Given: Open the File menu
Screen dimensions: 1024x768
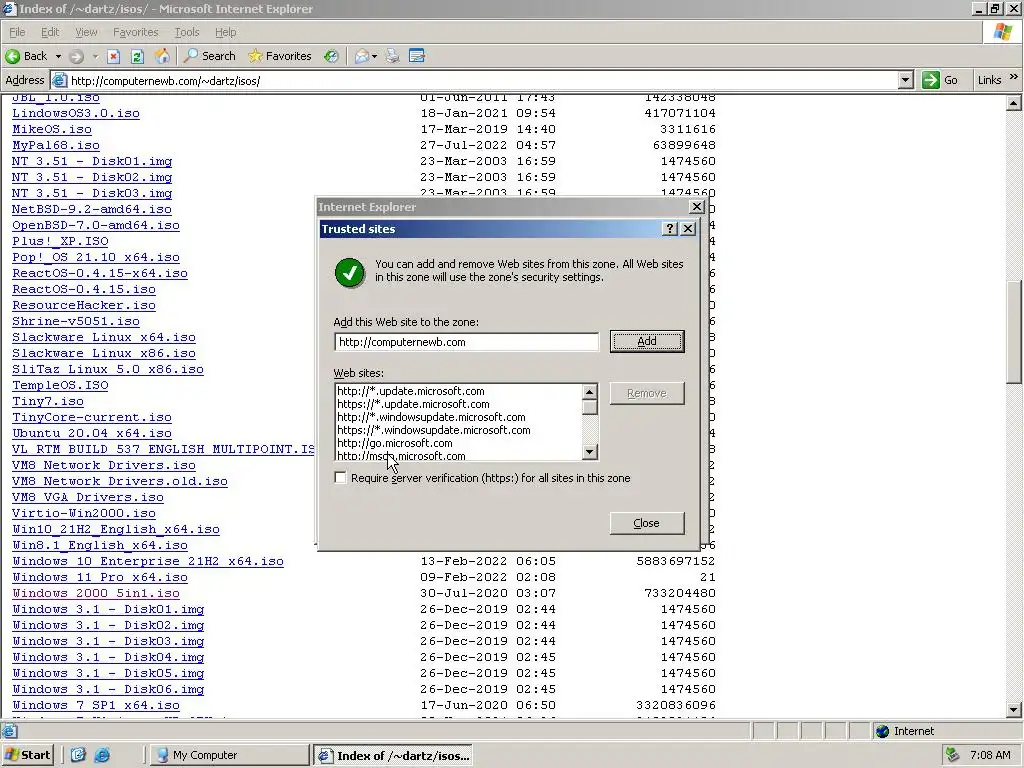Looking at the screenshot, I should click(17, 32).
